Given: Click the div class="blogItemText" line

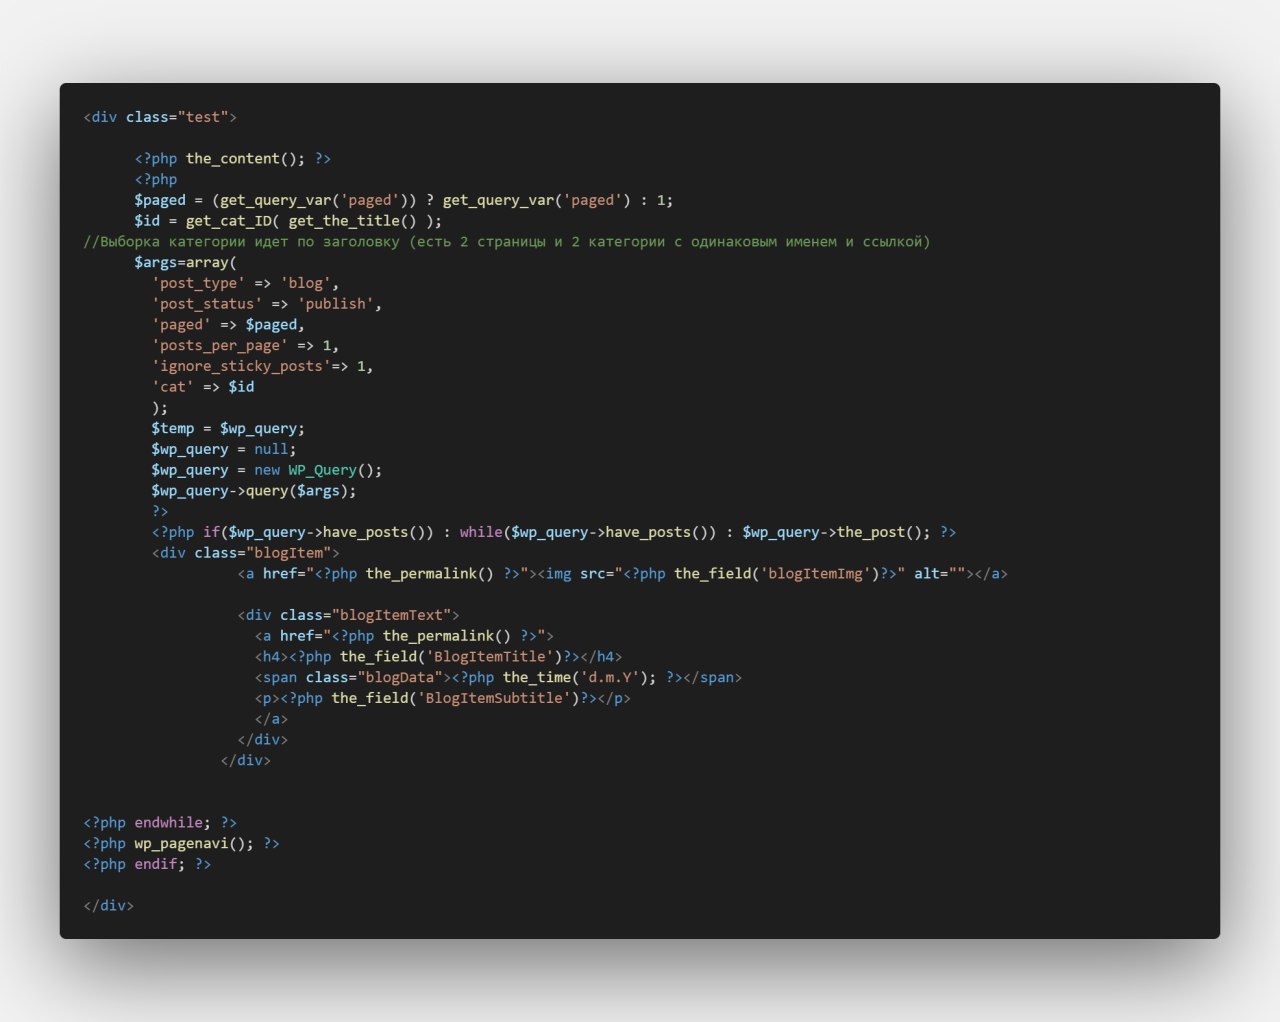Looking at the screenshot, I should [349, 615].
